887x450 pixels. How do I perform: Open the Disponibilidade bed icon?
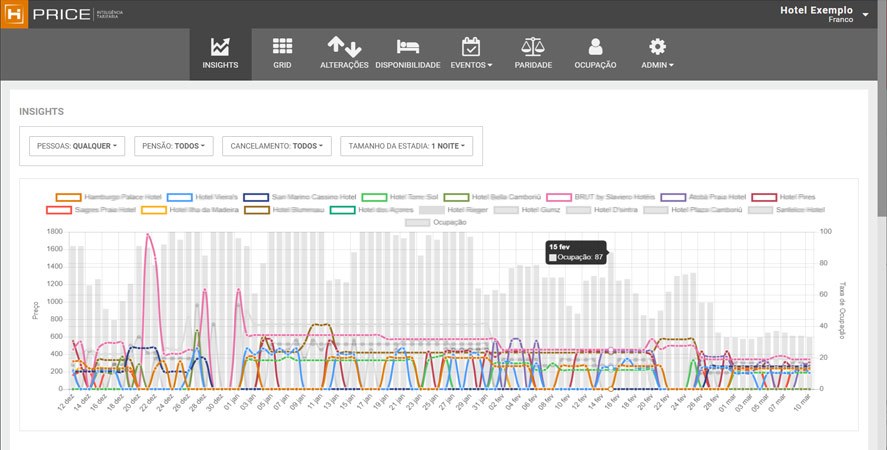(407, 47)
